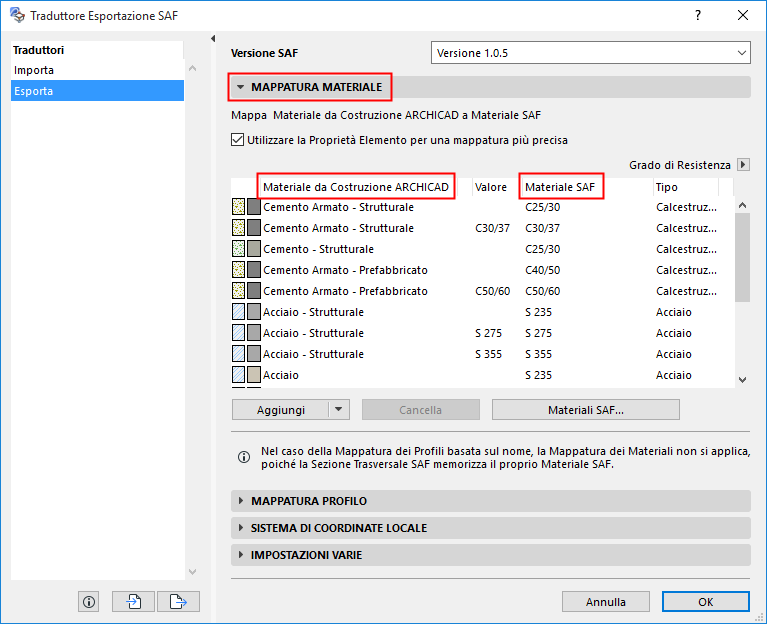Viewport: 767px width, 624px height.
Task: Click 'Cemento Armato - Prefabbricato' in C40/50 row
Action: point(345,270)
